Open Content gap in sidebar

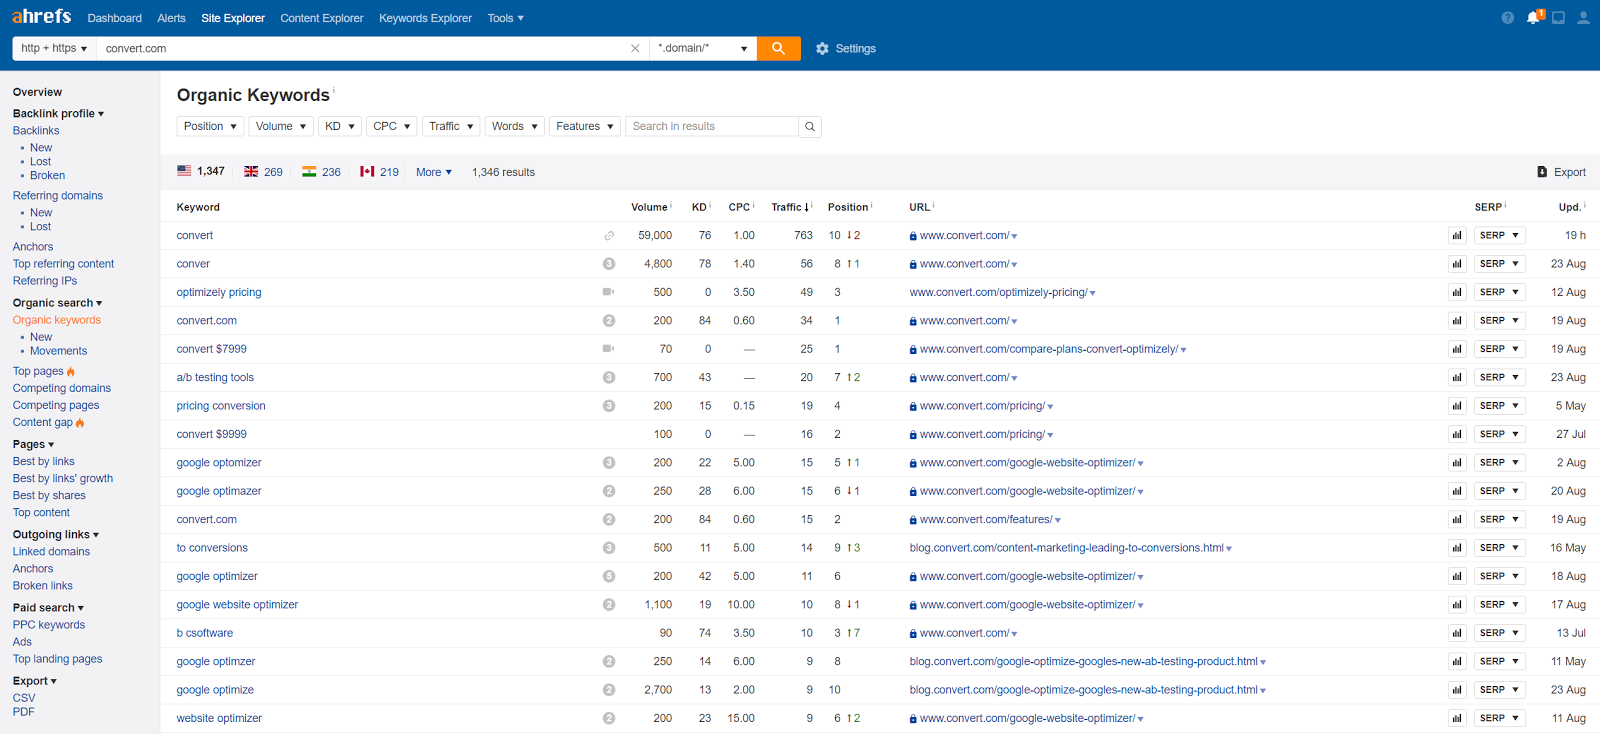click(42, 422)
